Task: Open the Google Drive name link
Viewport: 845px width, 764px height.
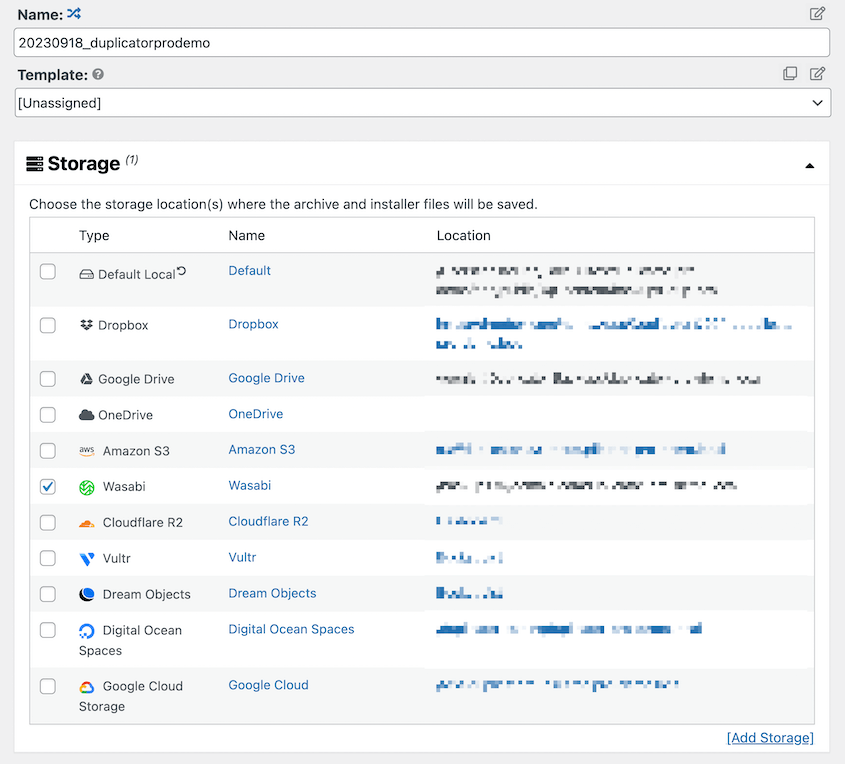Action: point(266,378)
